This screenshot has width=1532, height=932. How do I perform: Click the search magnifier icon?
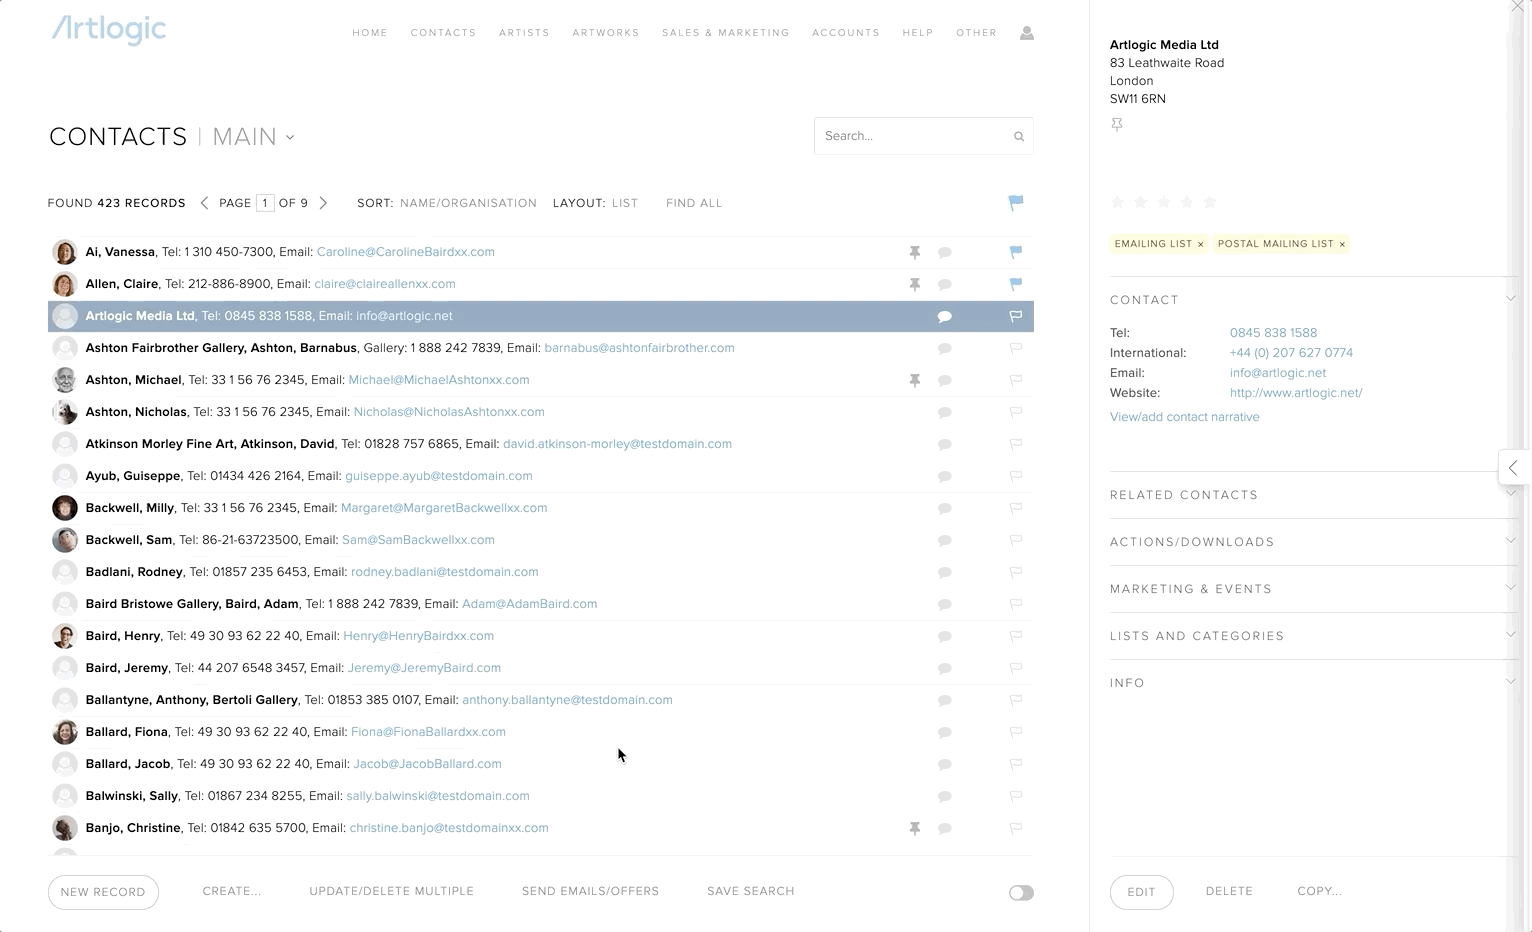point(1019,136)
